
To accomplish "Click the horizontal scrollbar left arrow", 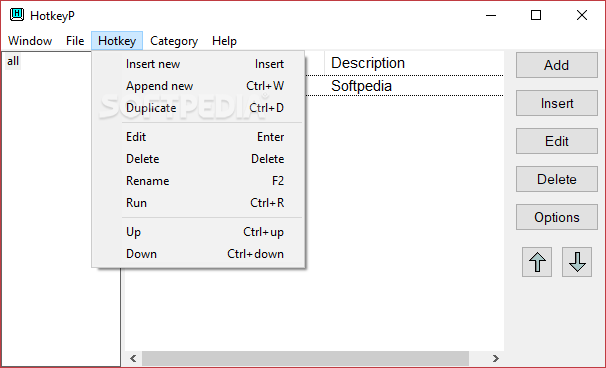I will 133,358.
